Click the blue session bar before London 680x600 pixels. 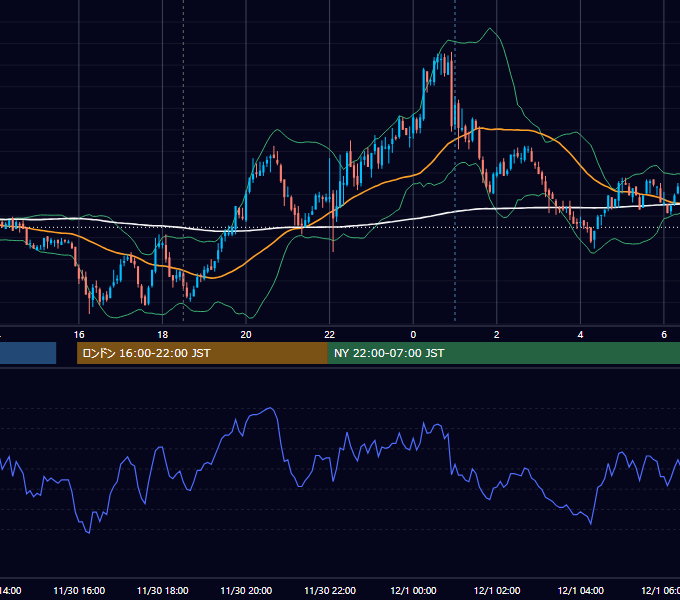[28, 353]
